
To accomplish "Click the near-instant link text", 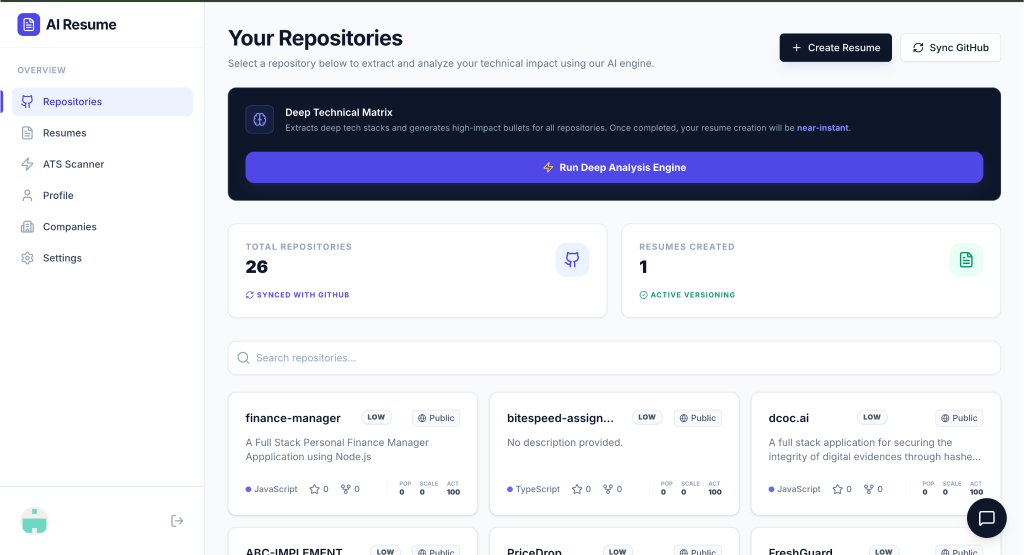I will [x=822, y=128].
